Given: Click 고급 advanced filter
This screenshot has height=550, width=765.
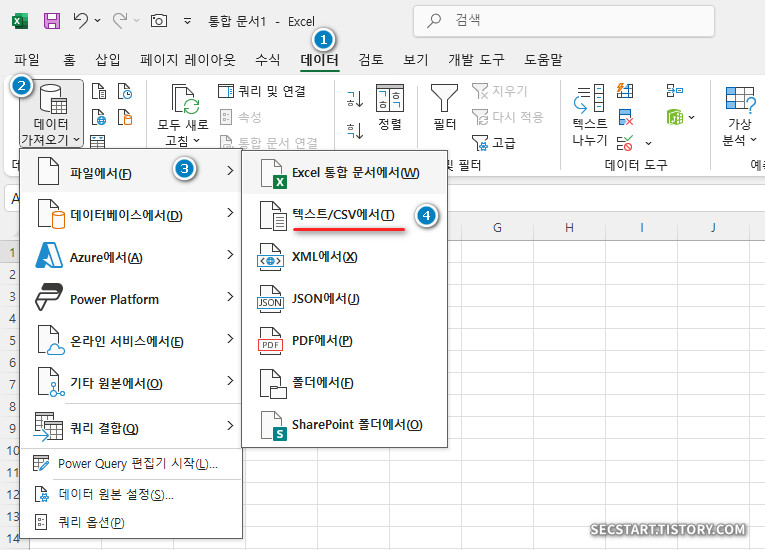Looking at the screenshot, I should point(494,143).
